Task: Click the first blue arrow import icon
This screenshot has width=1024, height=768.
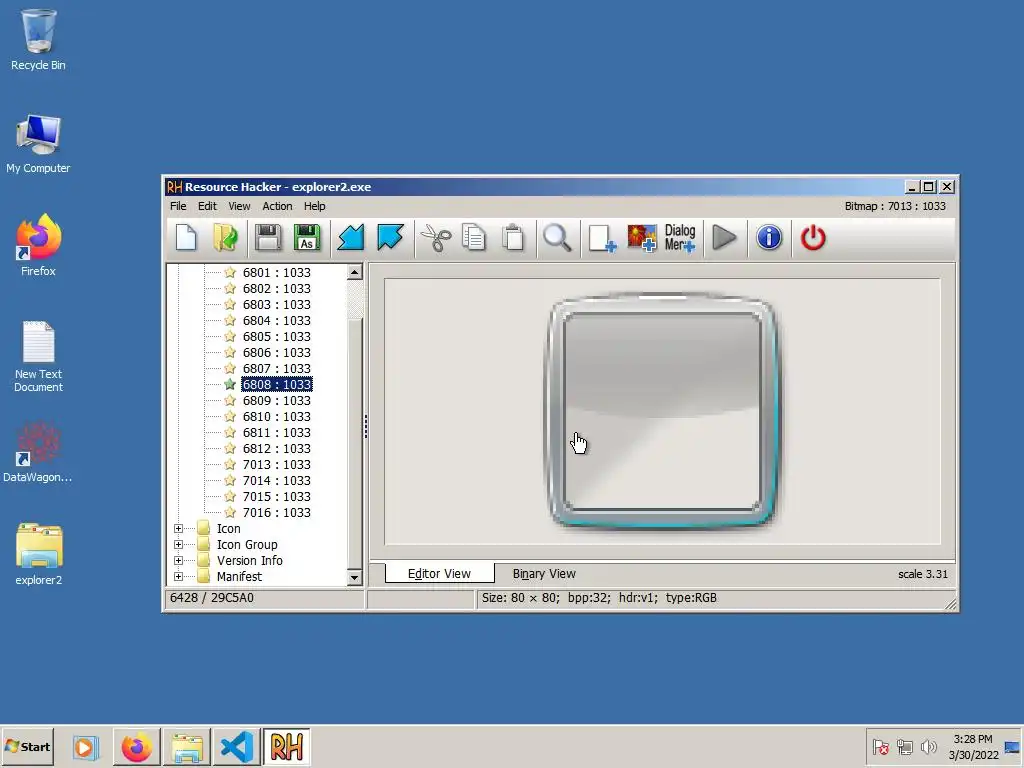Action: click(x=351, y=238)
